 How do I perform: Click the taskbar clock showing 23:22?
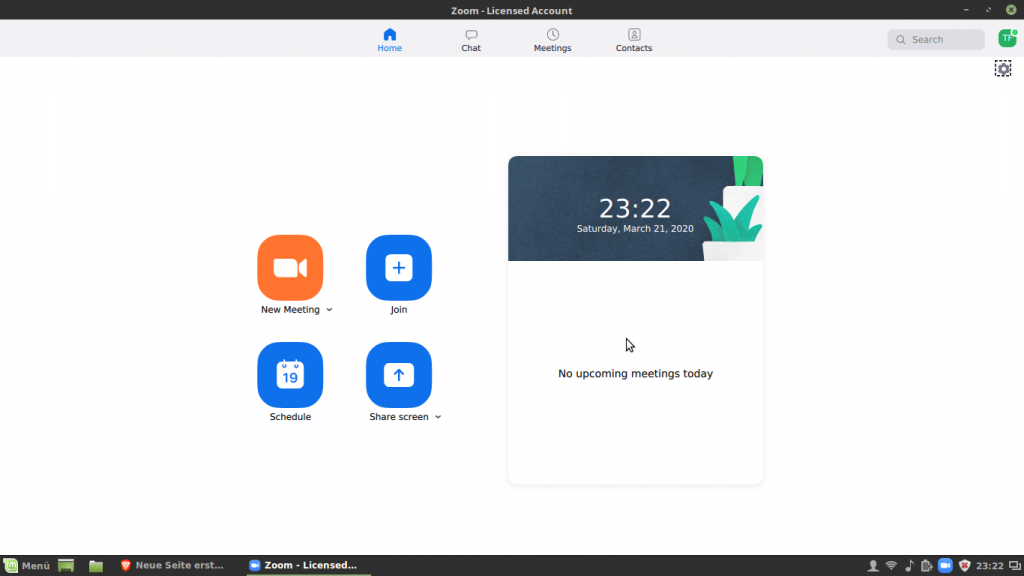[x=989, y=566]
